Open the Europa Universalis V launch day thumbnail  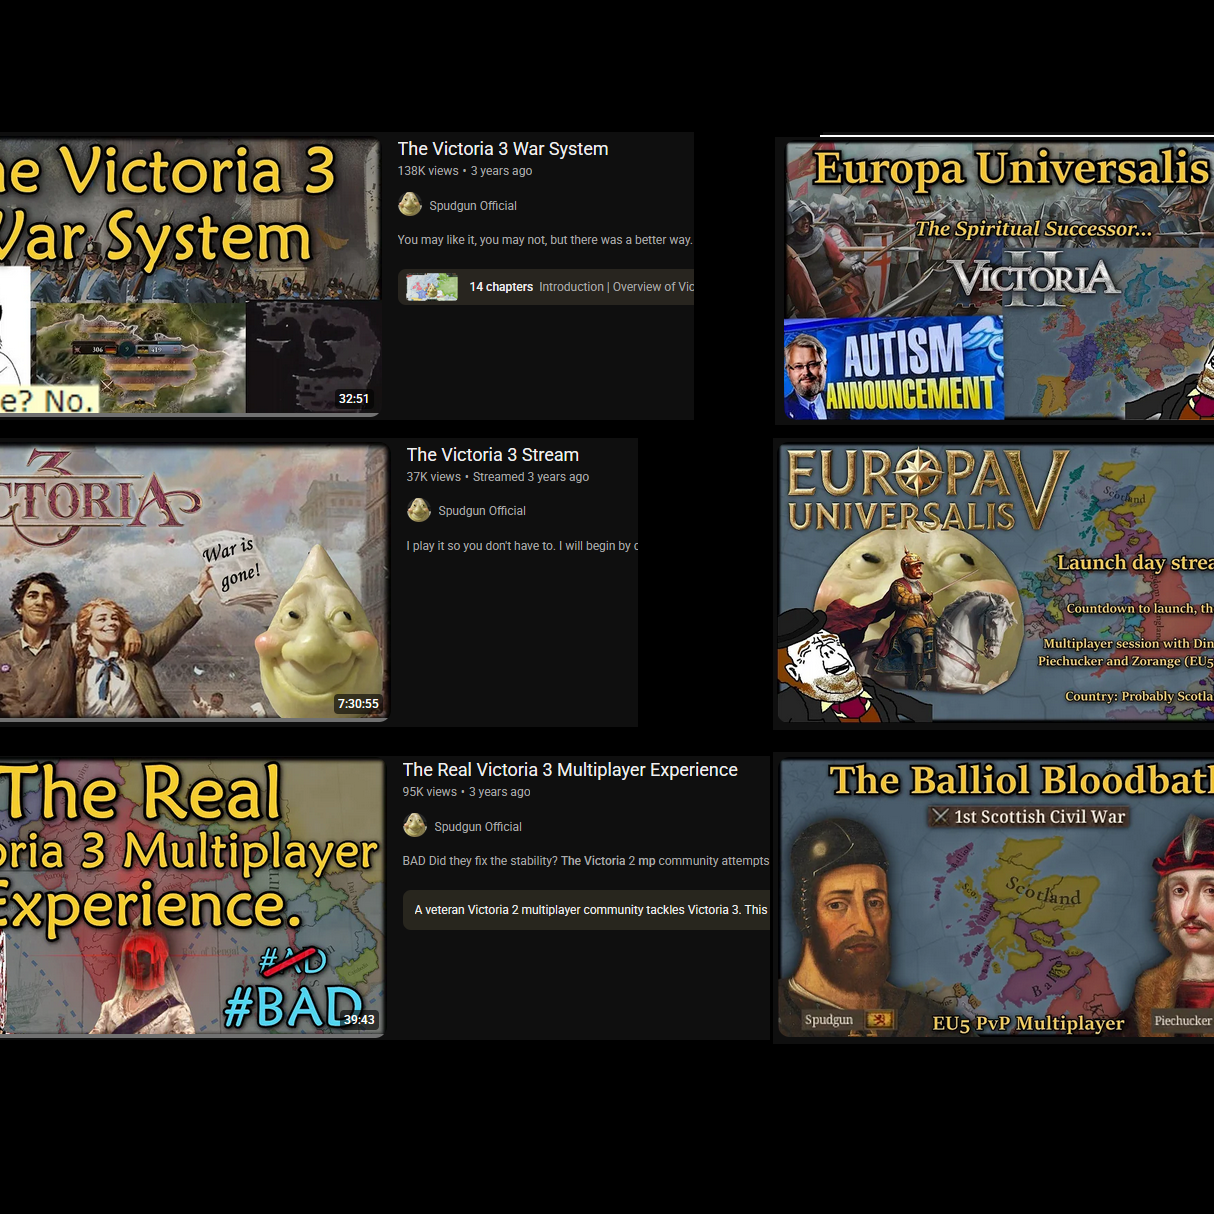996,584
